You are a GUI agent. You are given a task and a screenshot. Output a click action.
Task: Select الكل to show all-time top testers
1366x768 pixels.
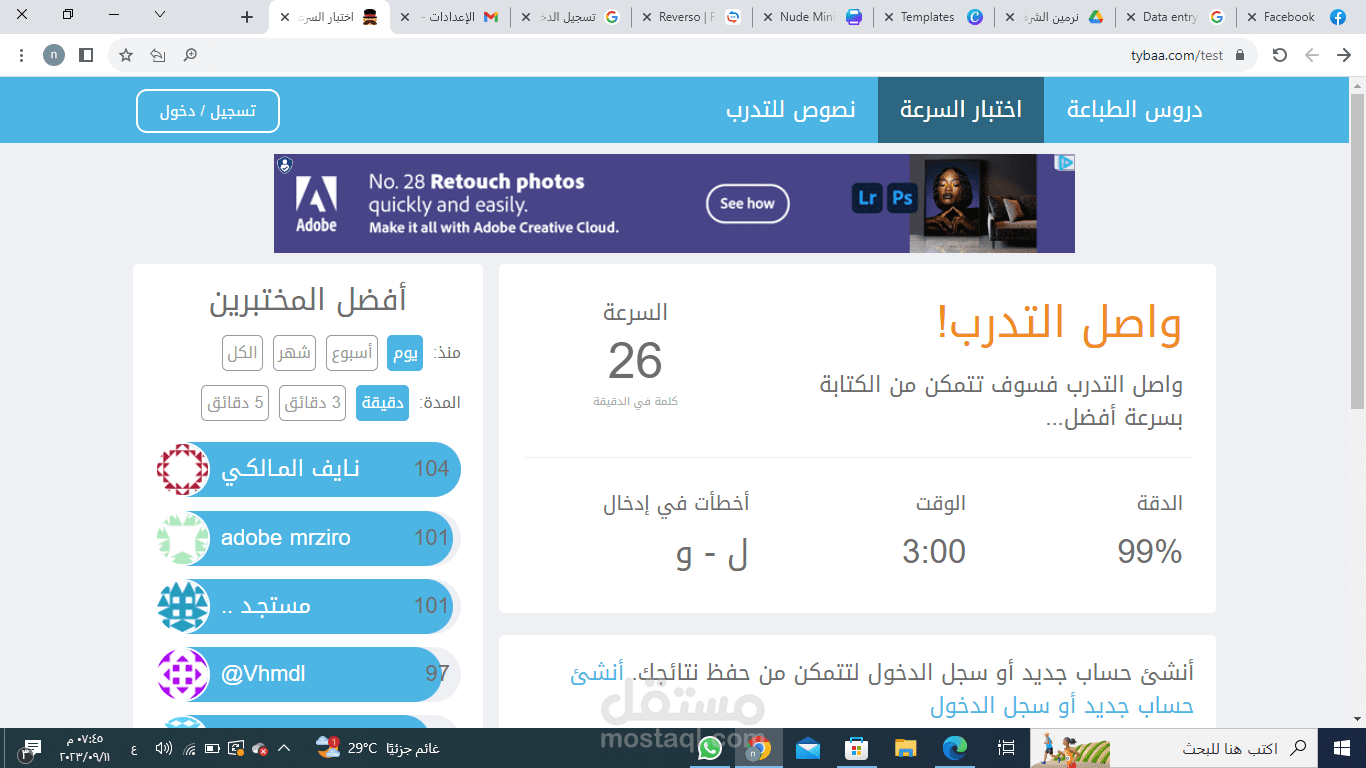(x=241, y=353)
